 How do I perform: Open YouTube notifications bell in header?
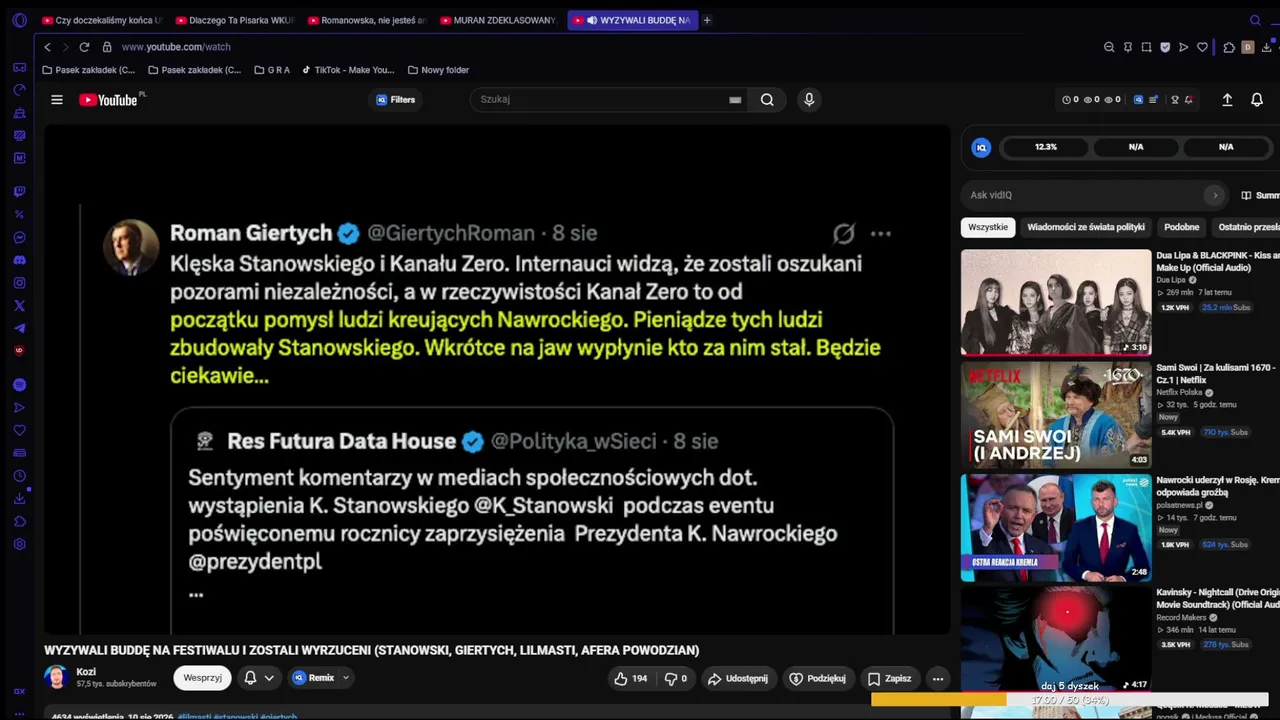[x=1257, y=100]
